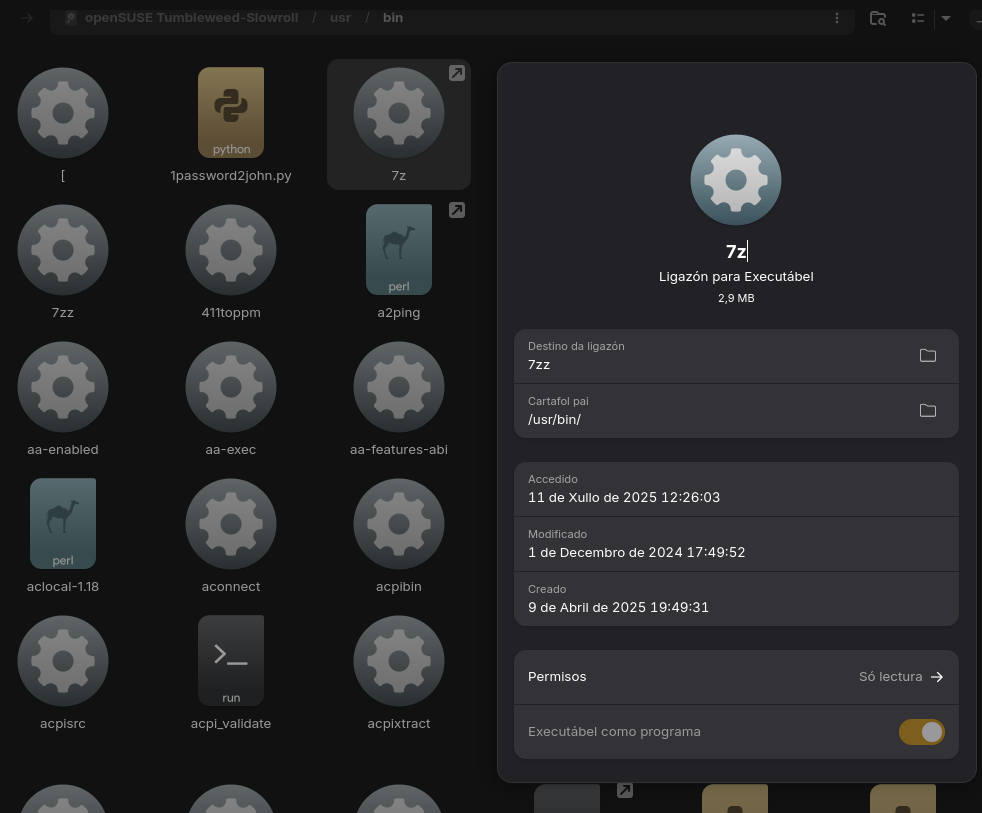Click the search folder icon in header
The height and width of the screenshot is (813, 982).
[x=878, y=18]
